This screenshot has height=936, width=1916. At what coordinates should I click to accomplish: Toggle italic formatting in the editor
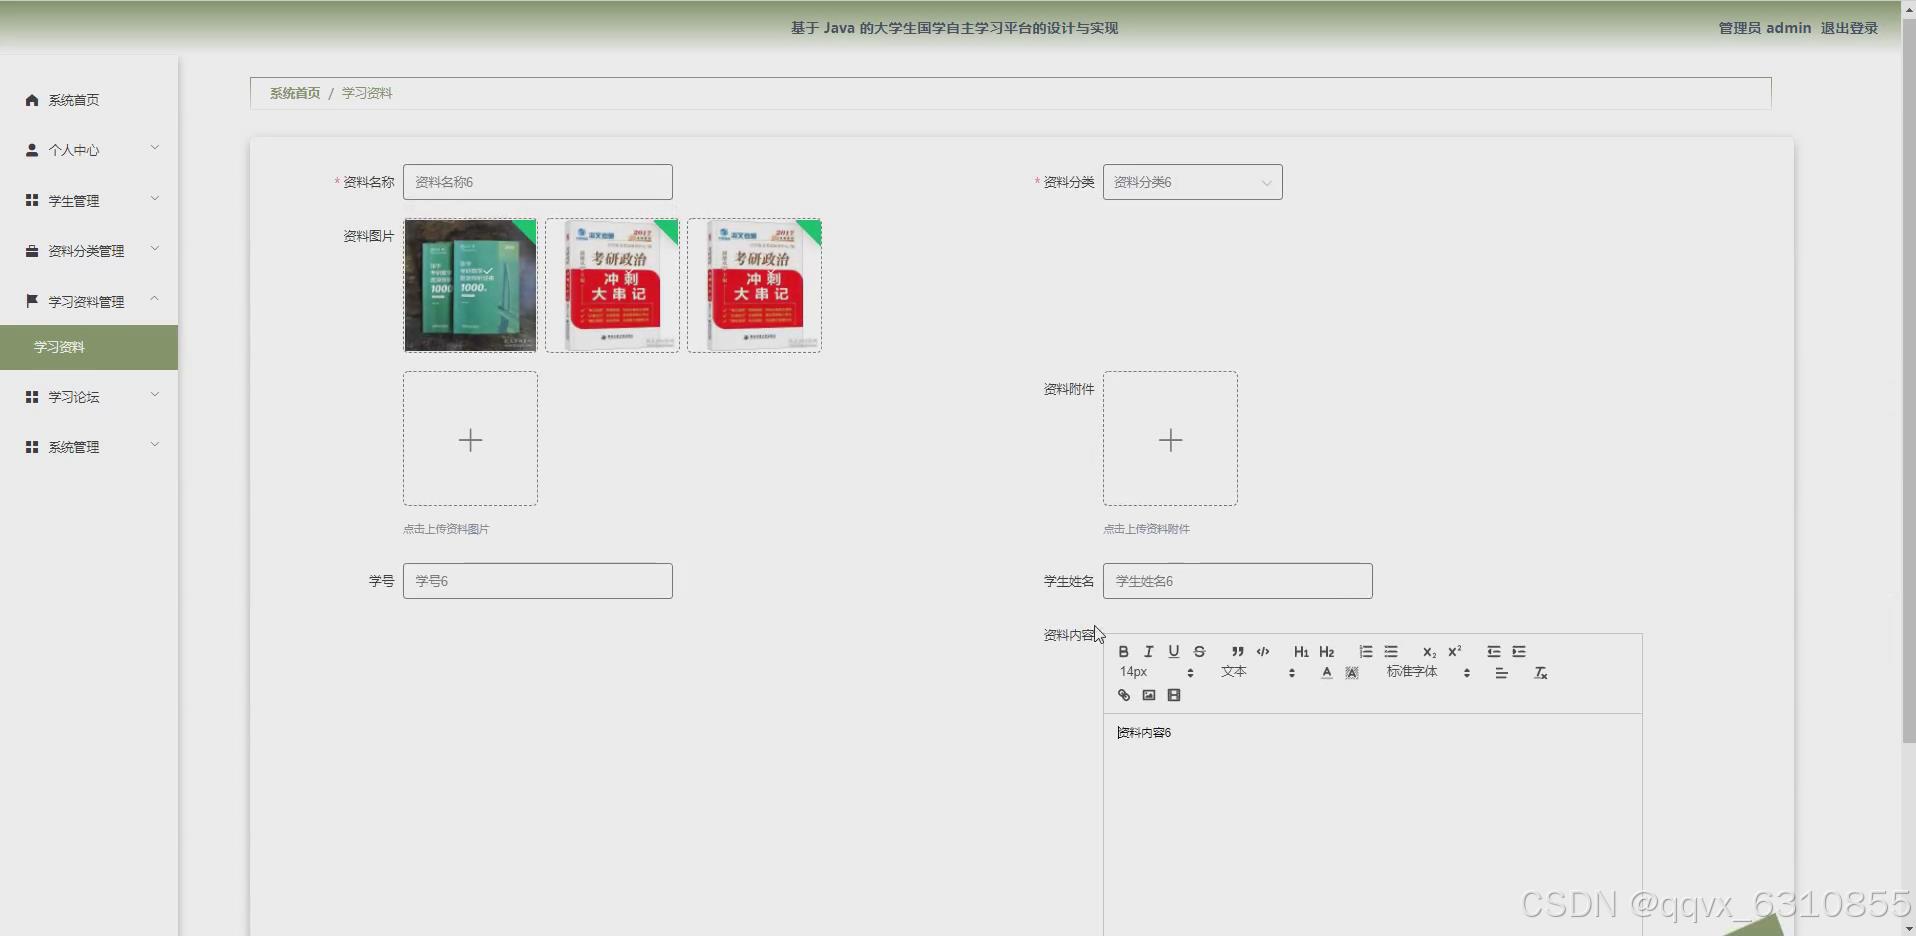click(x=1148, y=652)
